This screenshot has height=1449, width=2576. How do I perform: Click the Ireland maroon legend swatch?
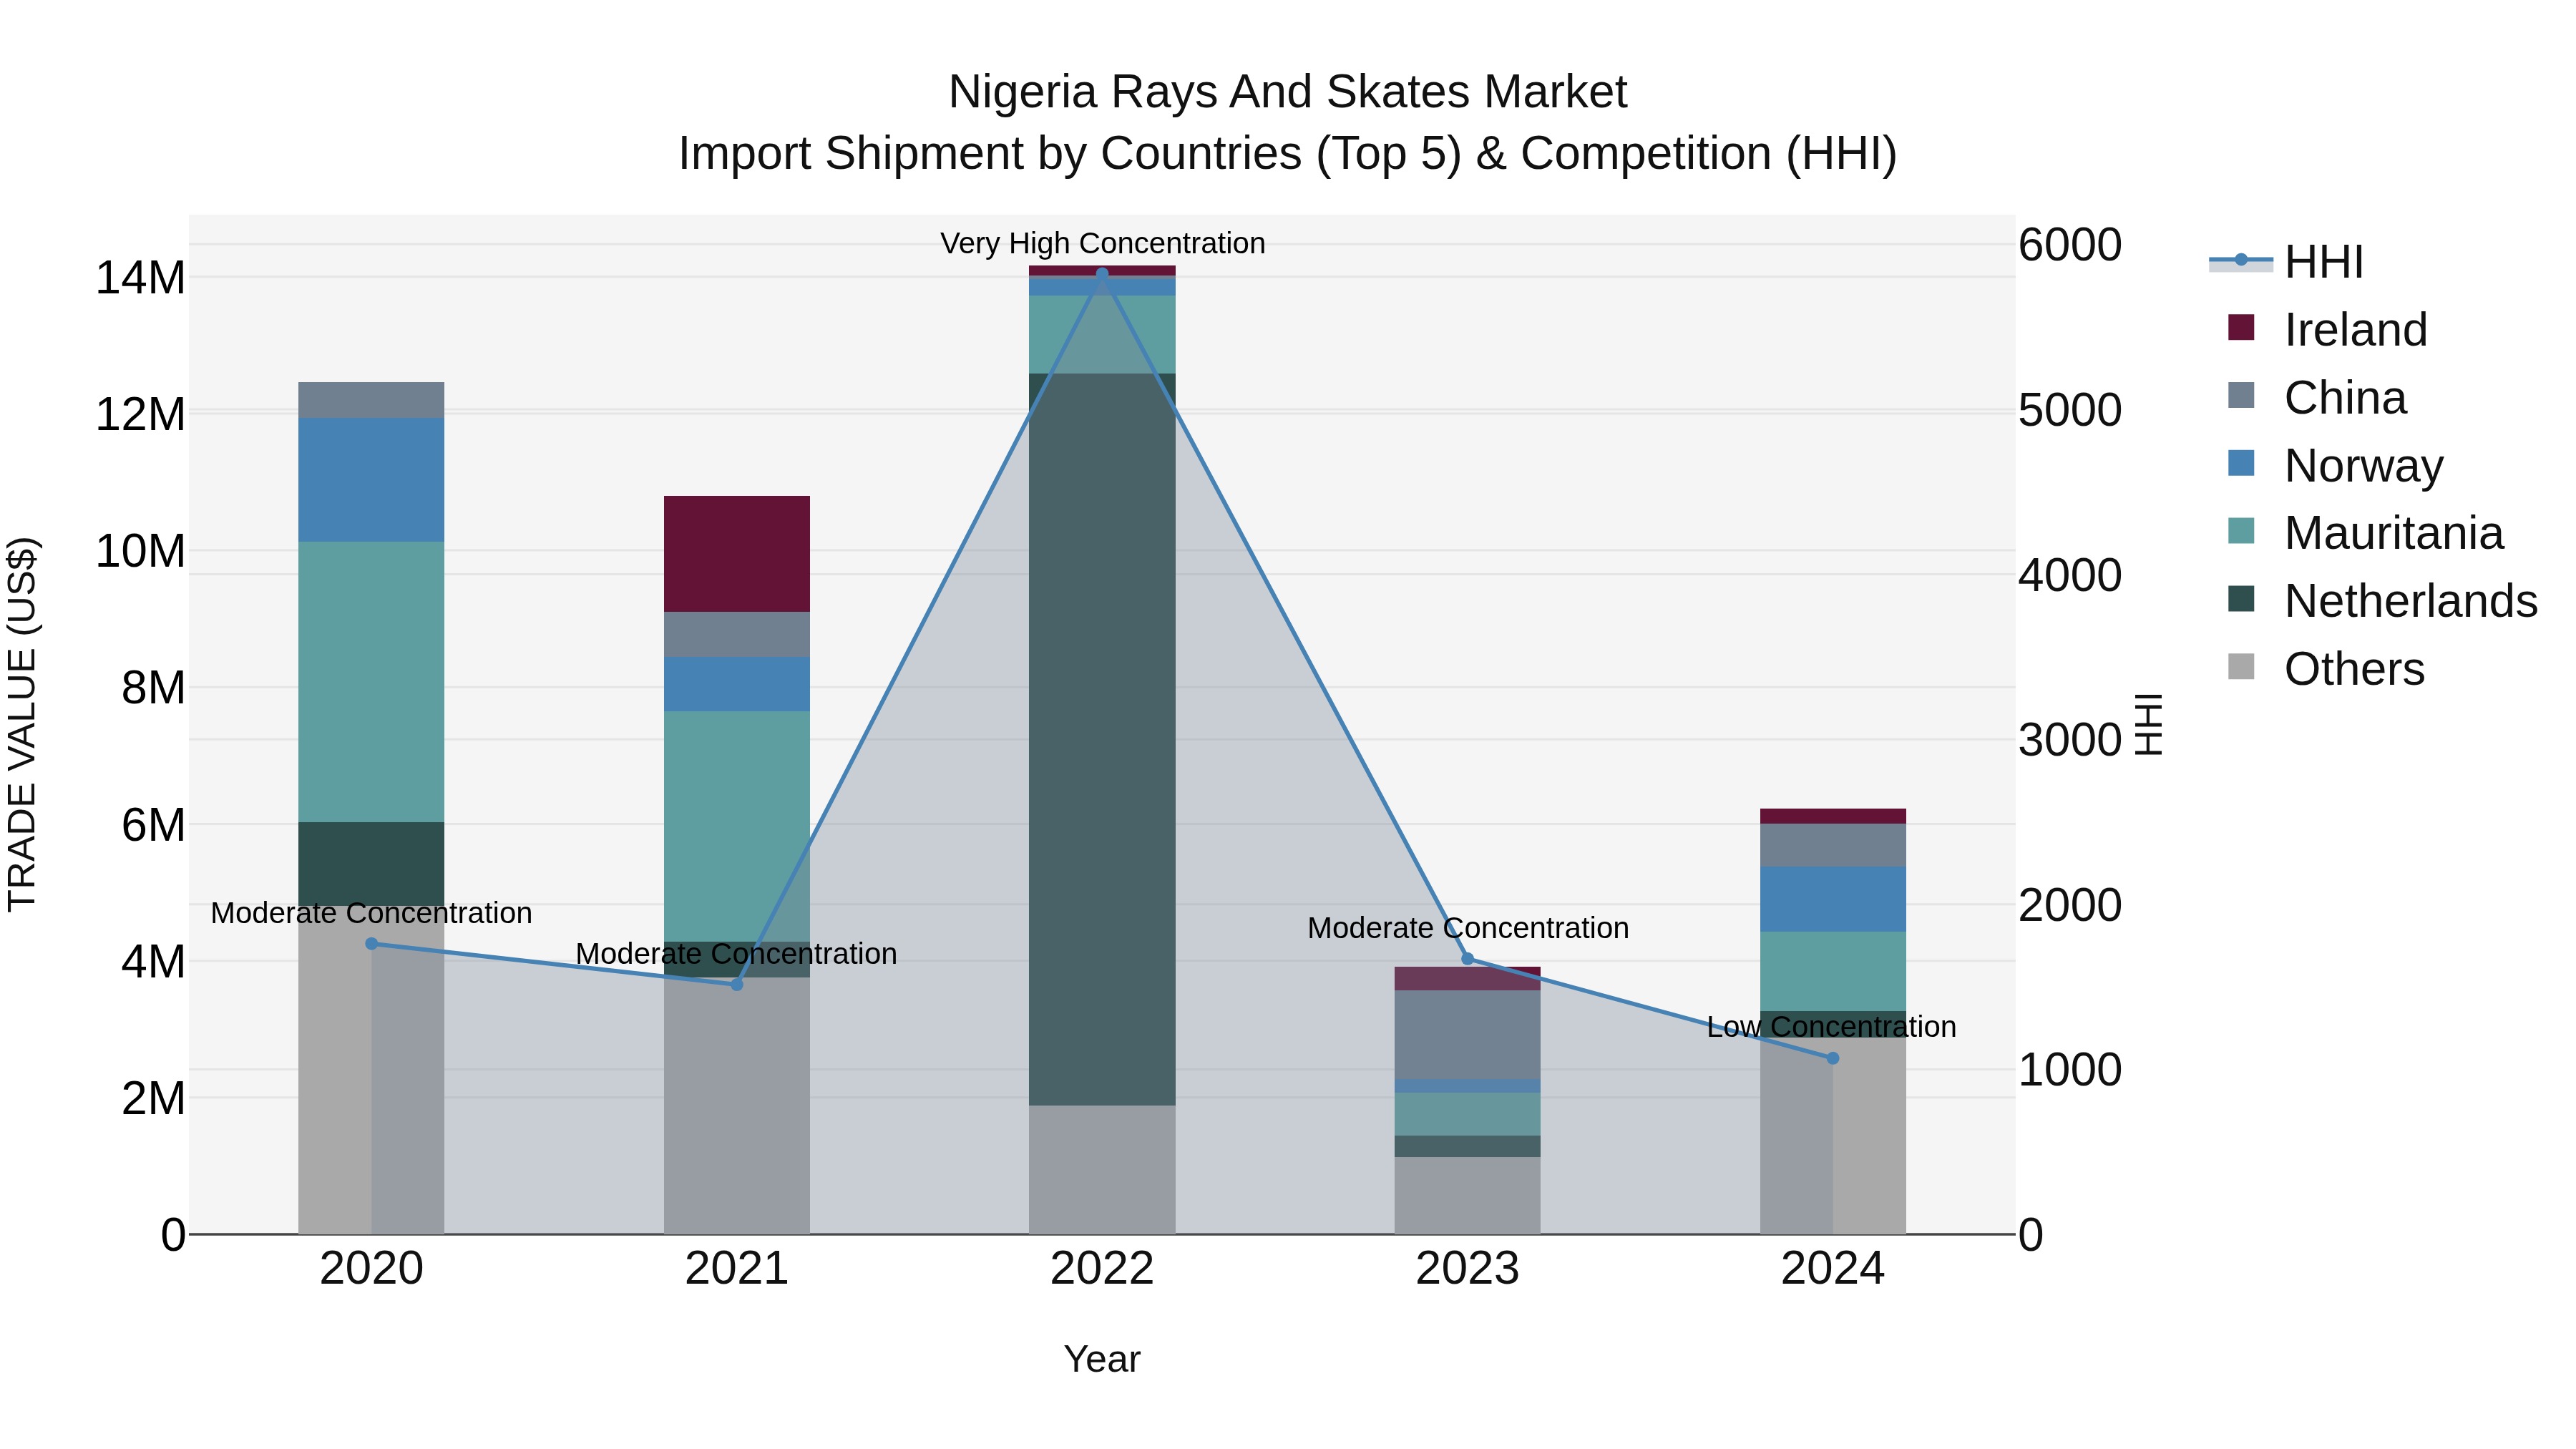tap(2241, 327)
